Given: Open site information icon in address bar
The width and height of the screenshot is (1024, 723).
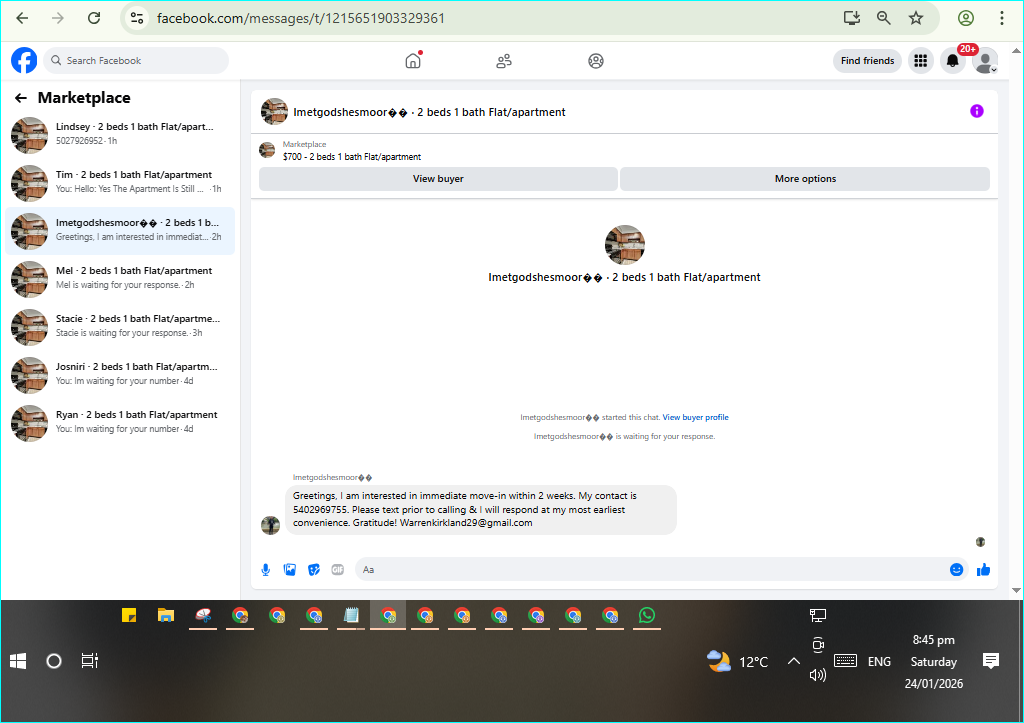Looking at the screenshot, I should click(136, 18).
